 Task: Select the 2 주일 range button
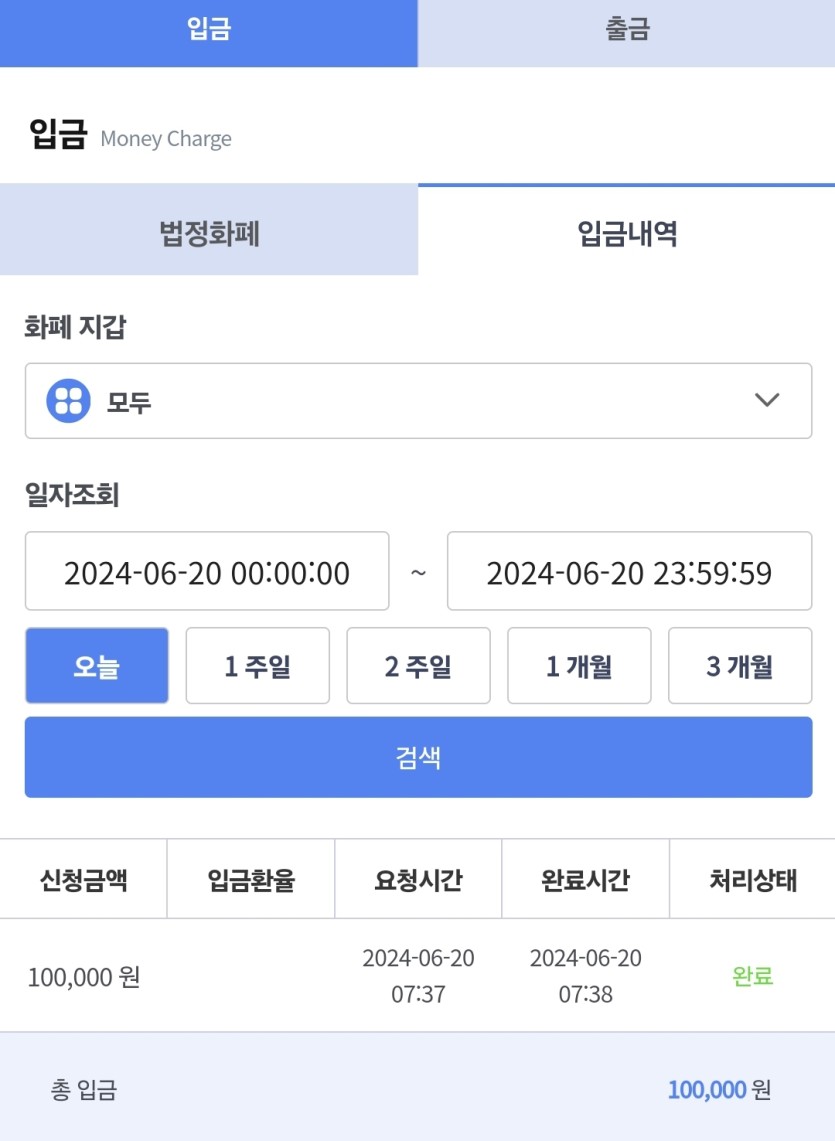419,666
